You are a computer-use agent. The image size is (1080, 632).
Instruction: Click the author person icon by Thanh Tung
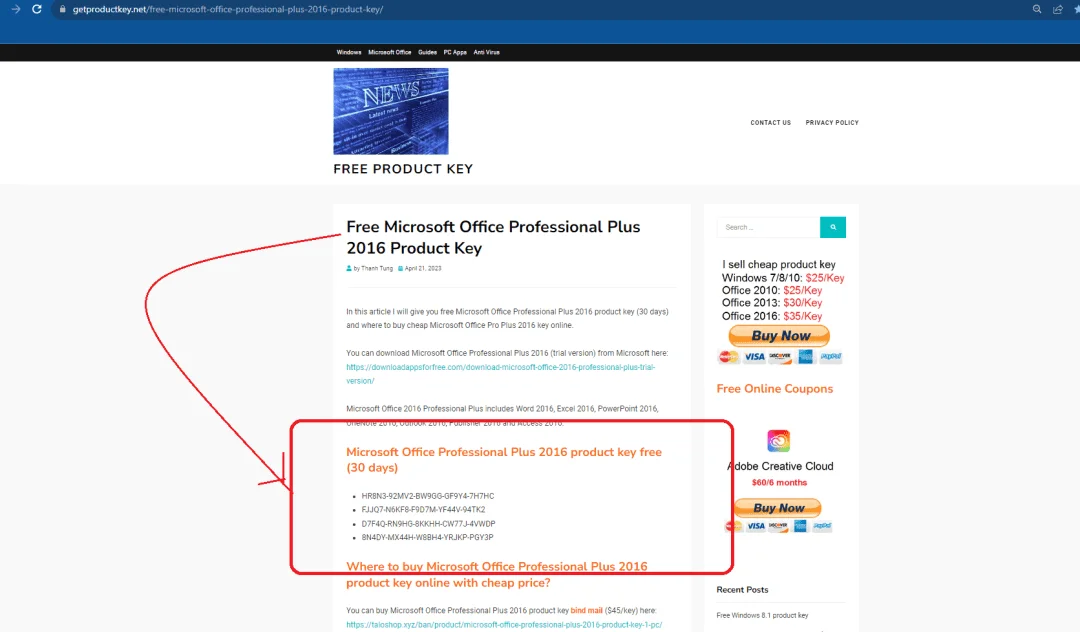pyautogui.click(x=349, y=268)
